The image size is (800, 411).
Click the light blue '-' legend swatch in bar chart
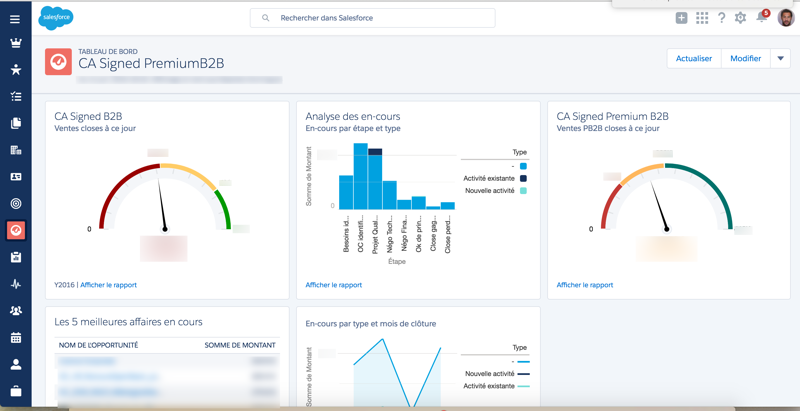point(523,166)
